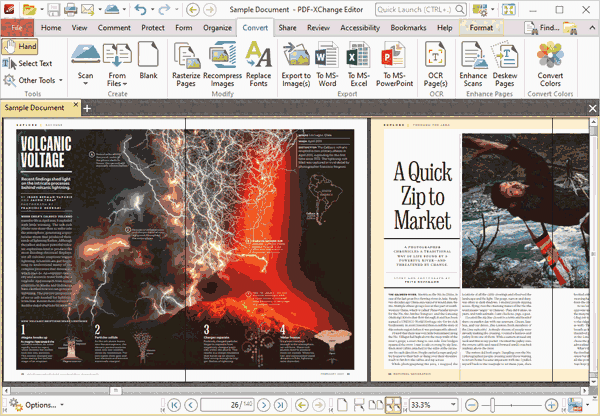The height and width of the screenshot is (416, 600).
Task: Open the Bookmarks ribbon tab
Action: [x=408, y=27]
